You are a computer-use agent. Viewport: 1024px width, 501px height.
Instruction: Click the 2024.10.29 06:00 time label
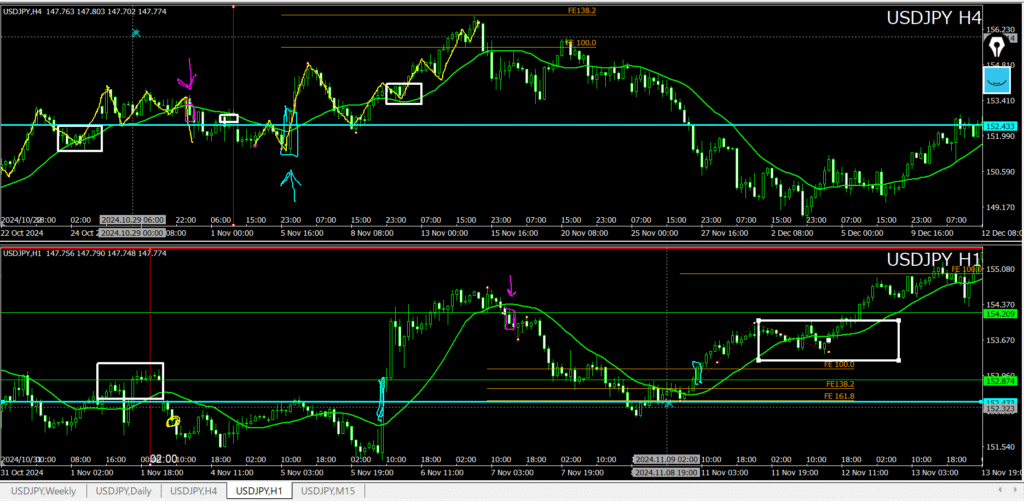[132, 219]
